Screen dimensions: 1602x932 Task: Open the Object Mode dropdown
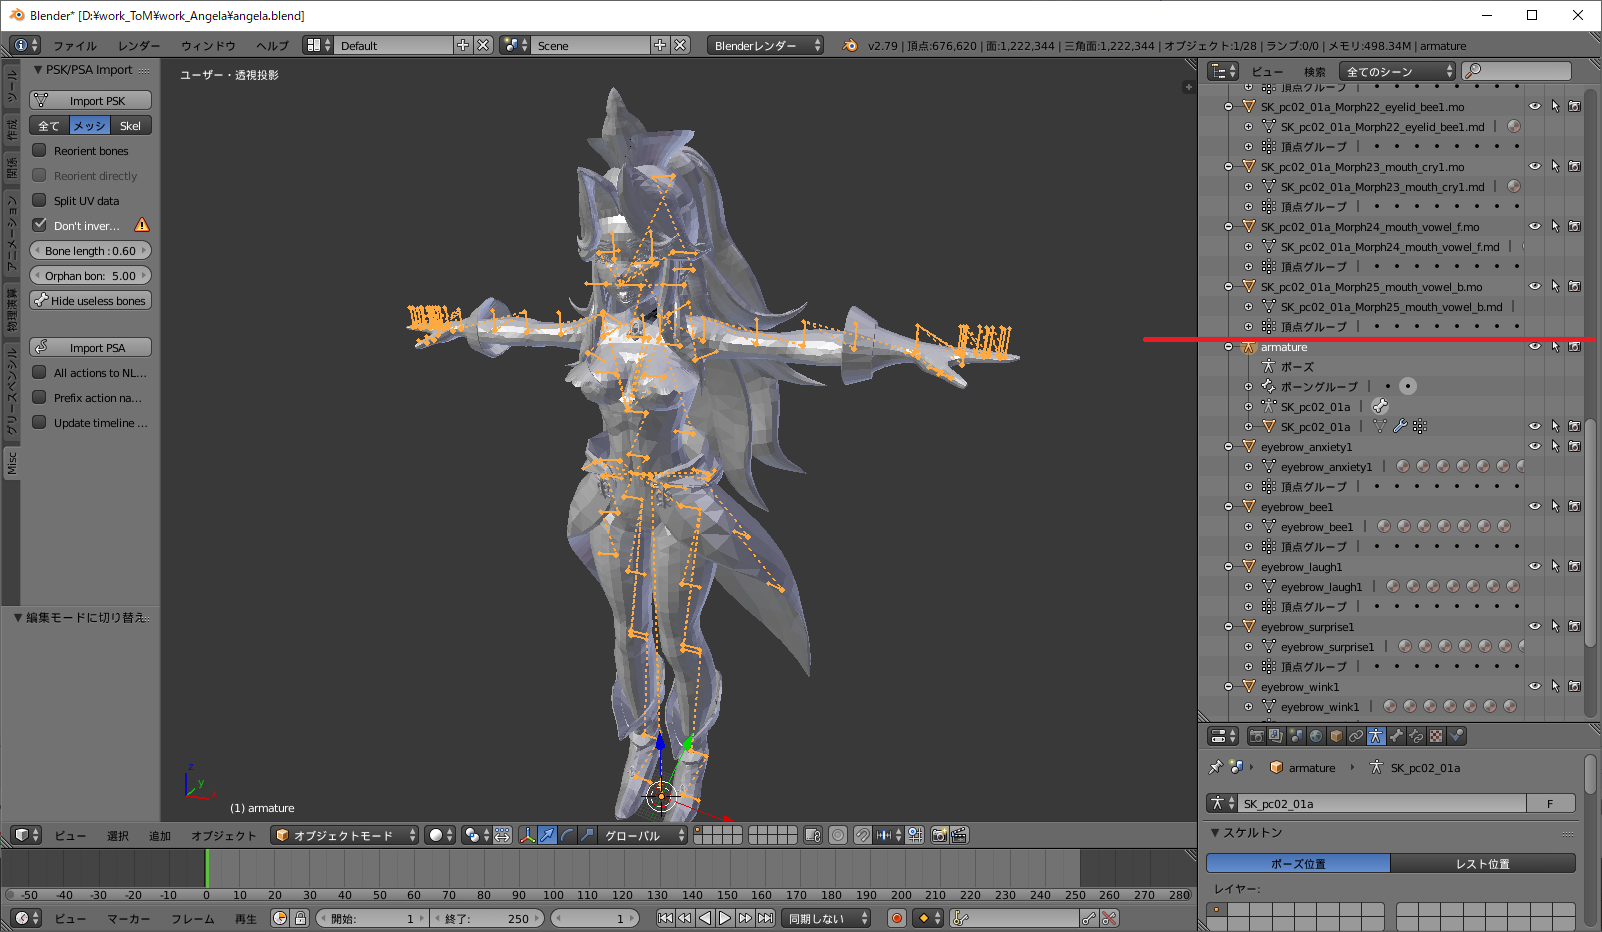[x=344, y=835]
